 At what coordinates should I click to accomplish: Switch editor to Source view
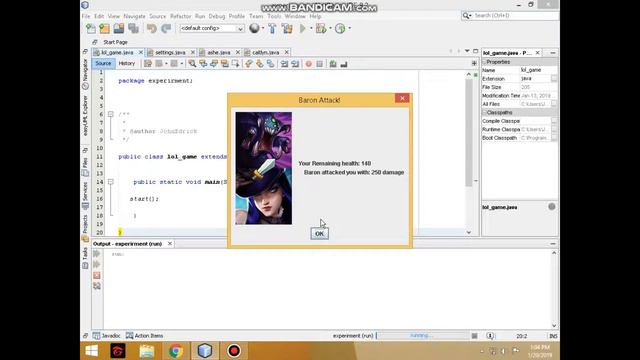pyautogui.click(x=103, y=64)
